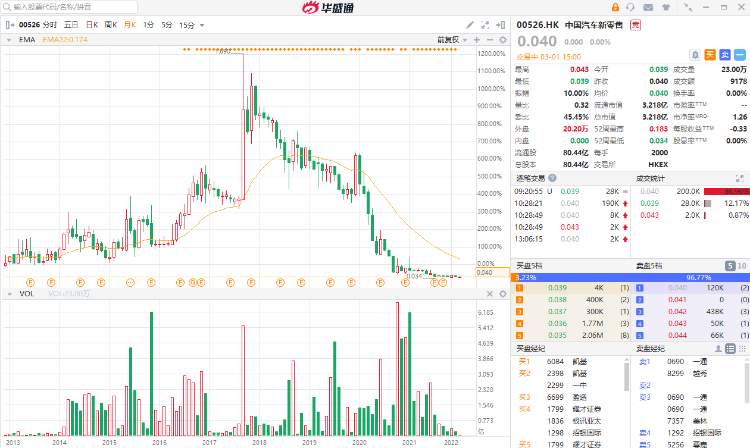
Task: Collapse the EMA indicator arrow
Action: (x=9, y=40)
